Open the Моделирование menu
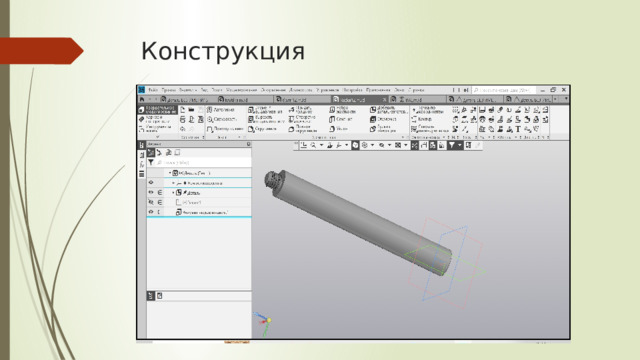640x360 pixels. (x=242, y=90)
